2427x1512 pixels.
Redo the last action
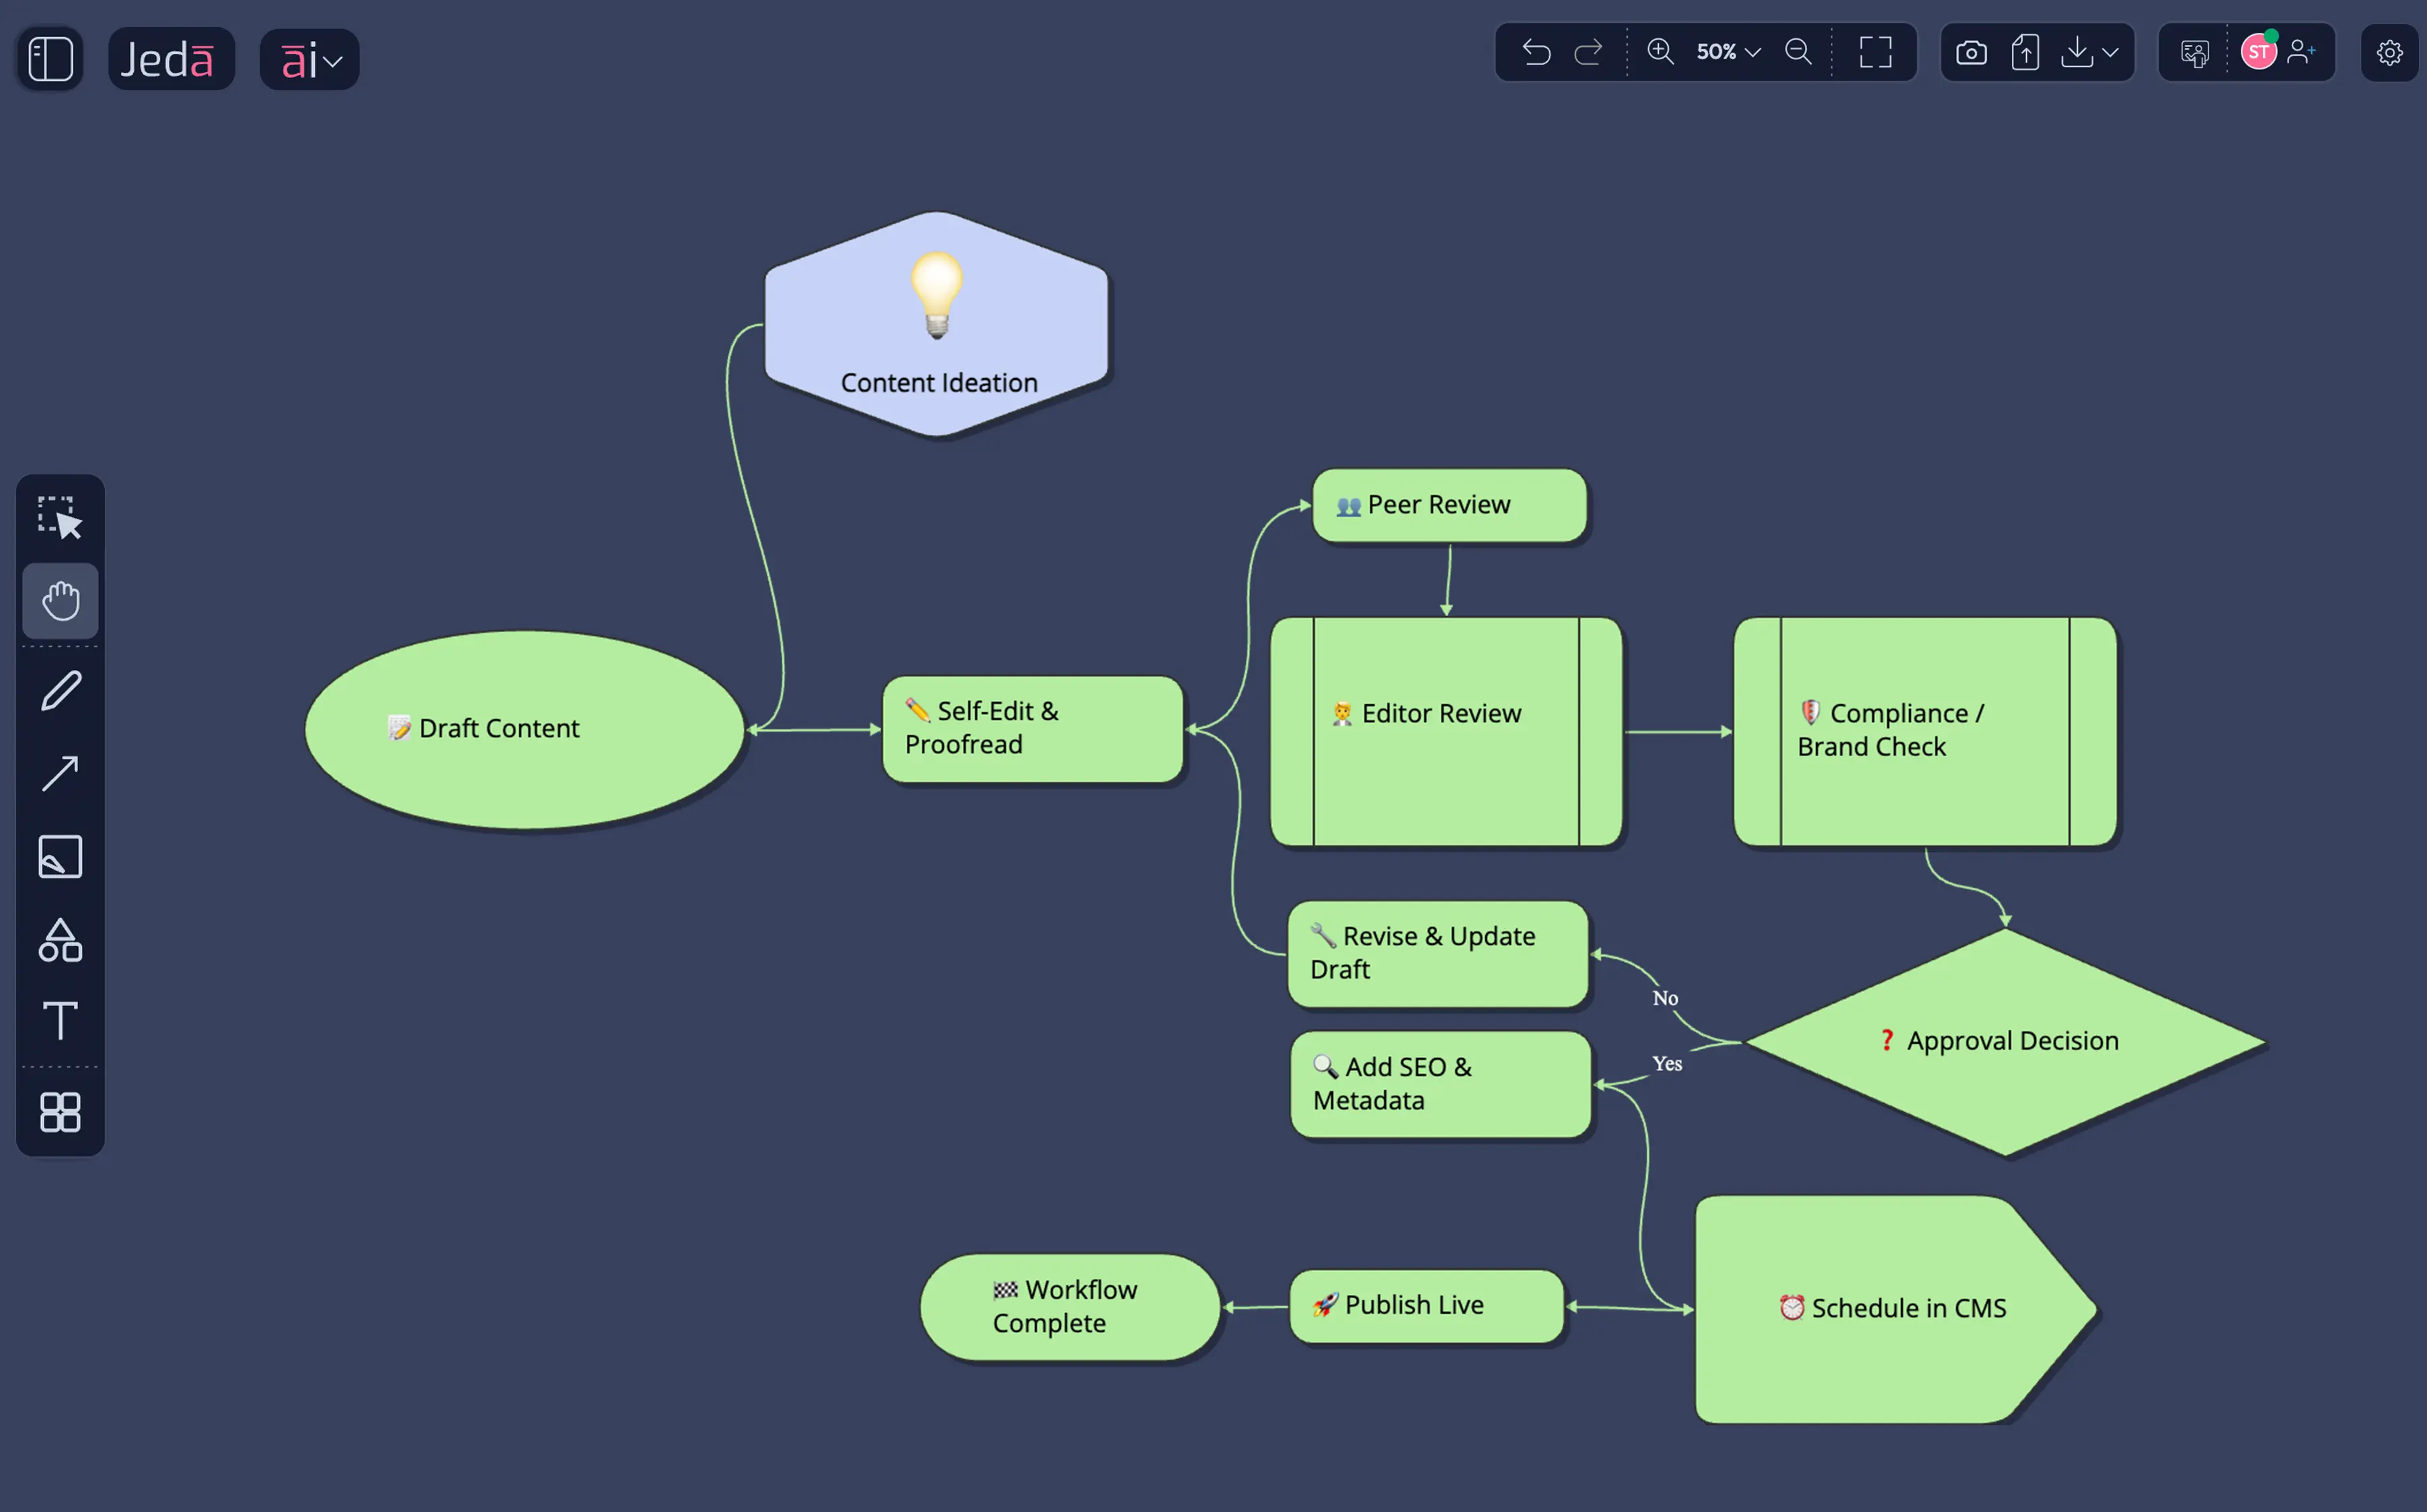1588,52
